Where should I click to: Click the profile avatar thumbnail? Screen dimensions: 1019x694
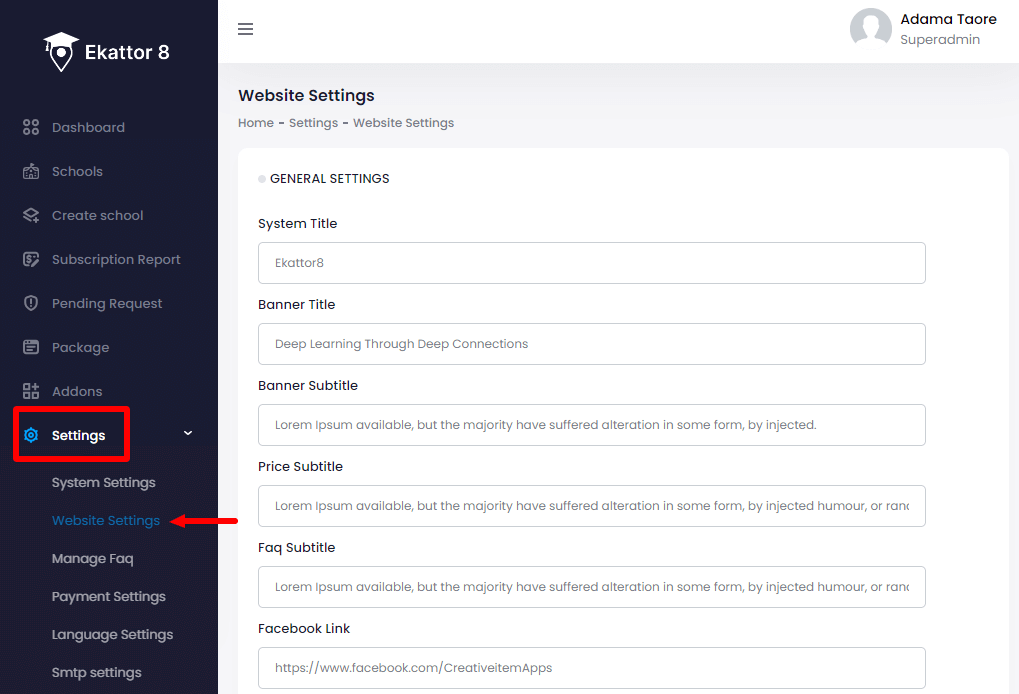[x=870, y=28]
